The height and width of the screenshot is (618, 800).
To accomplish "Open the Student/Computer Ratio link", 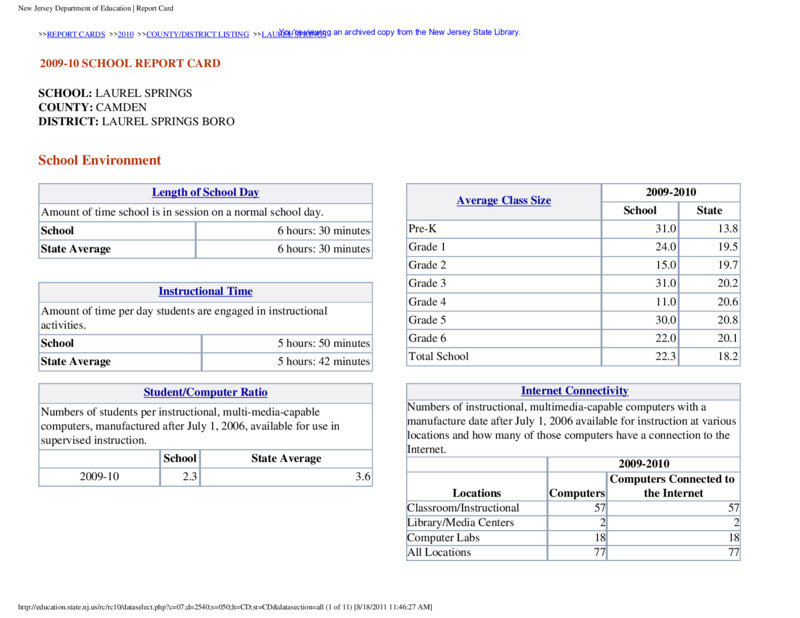I will pos(206,392).
